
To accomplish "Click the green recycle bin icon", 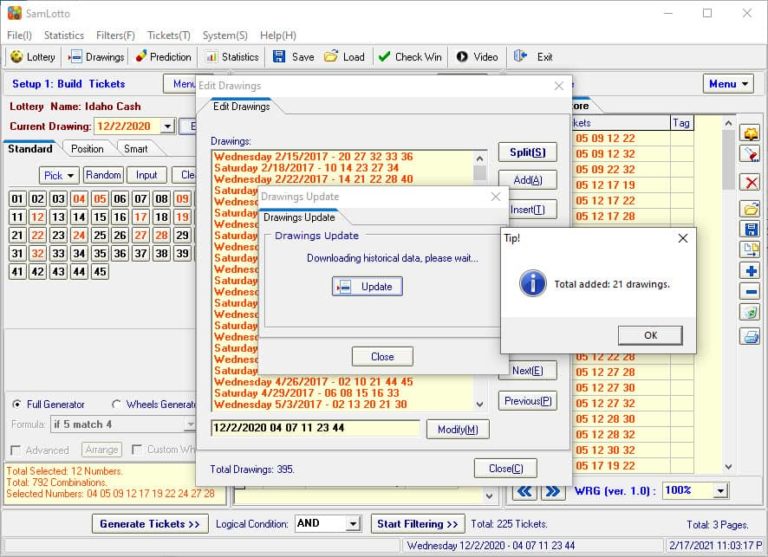I will tap(750, 312).
